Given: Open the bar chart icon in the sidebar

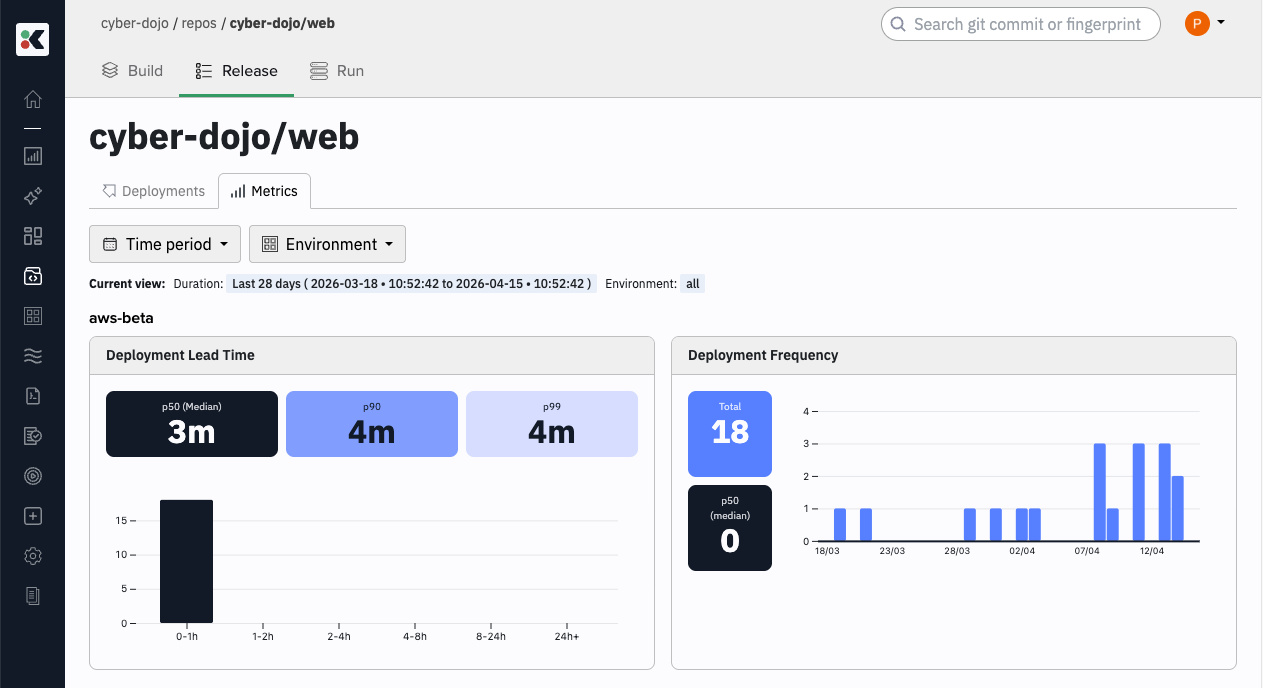Looking at the screenshot, I should pyautogui.click(x=33, y=156).
